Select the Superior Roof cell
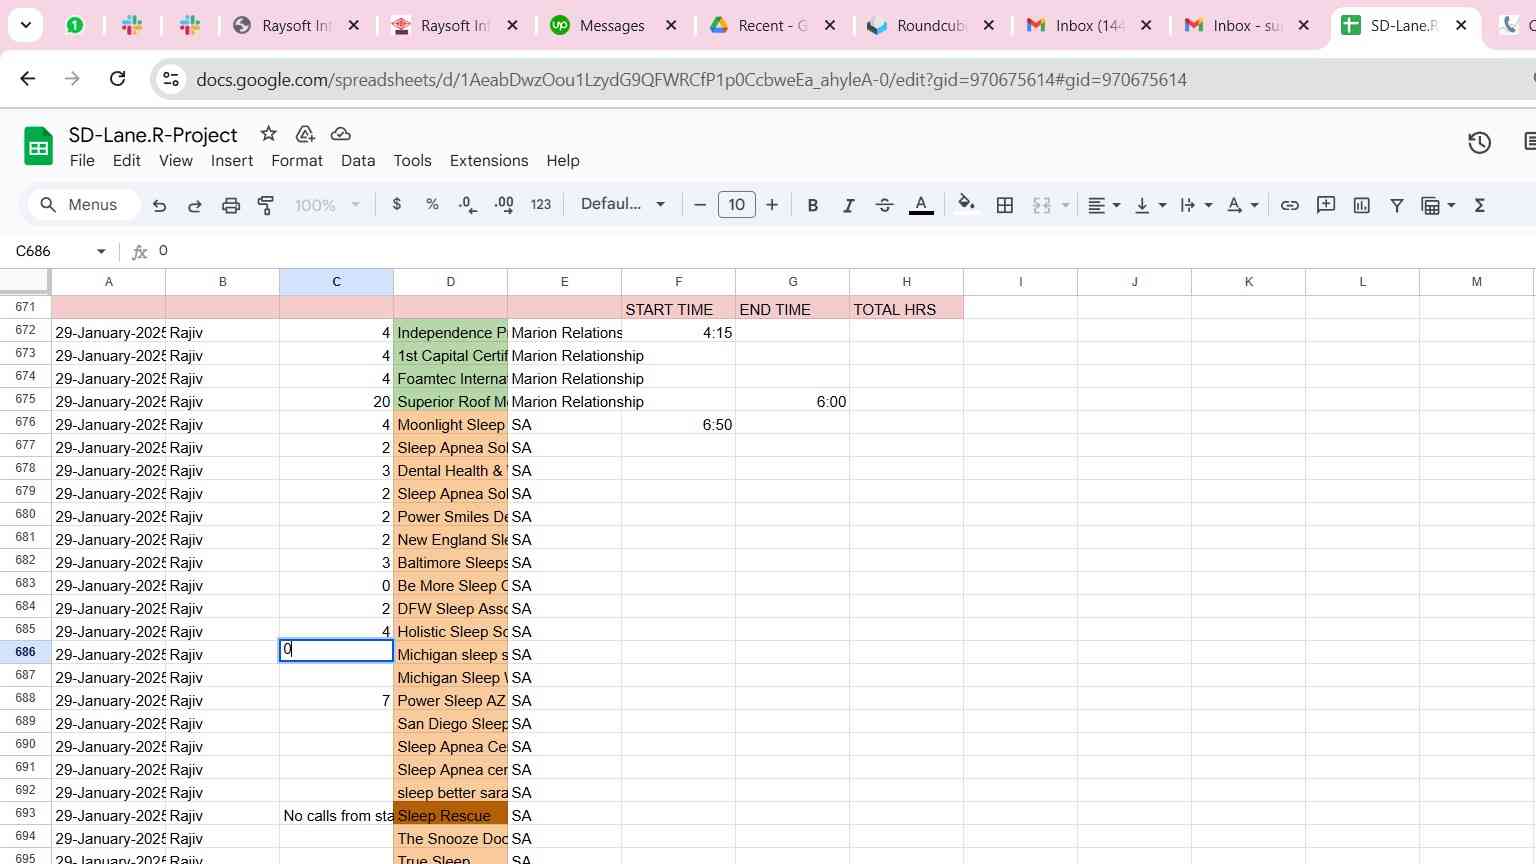1536x864 pixels. click(450, 401)
